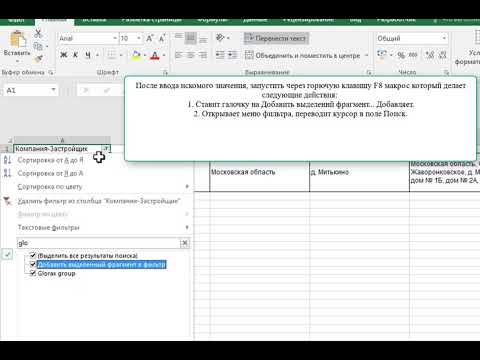Click the Cut scissors icon
The width and height of the screenshot is (480, 360).
pos(38,33)
